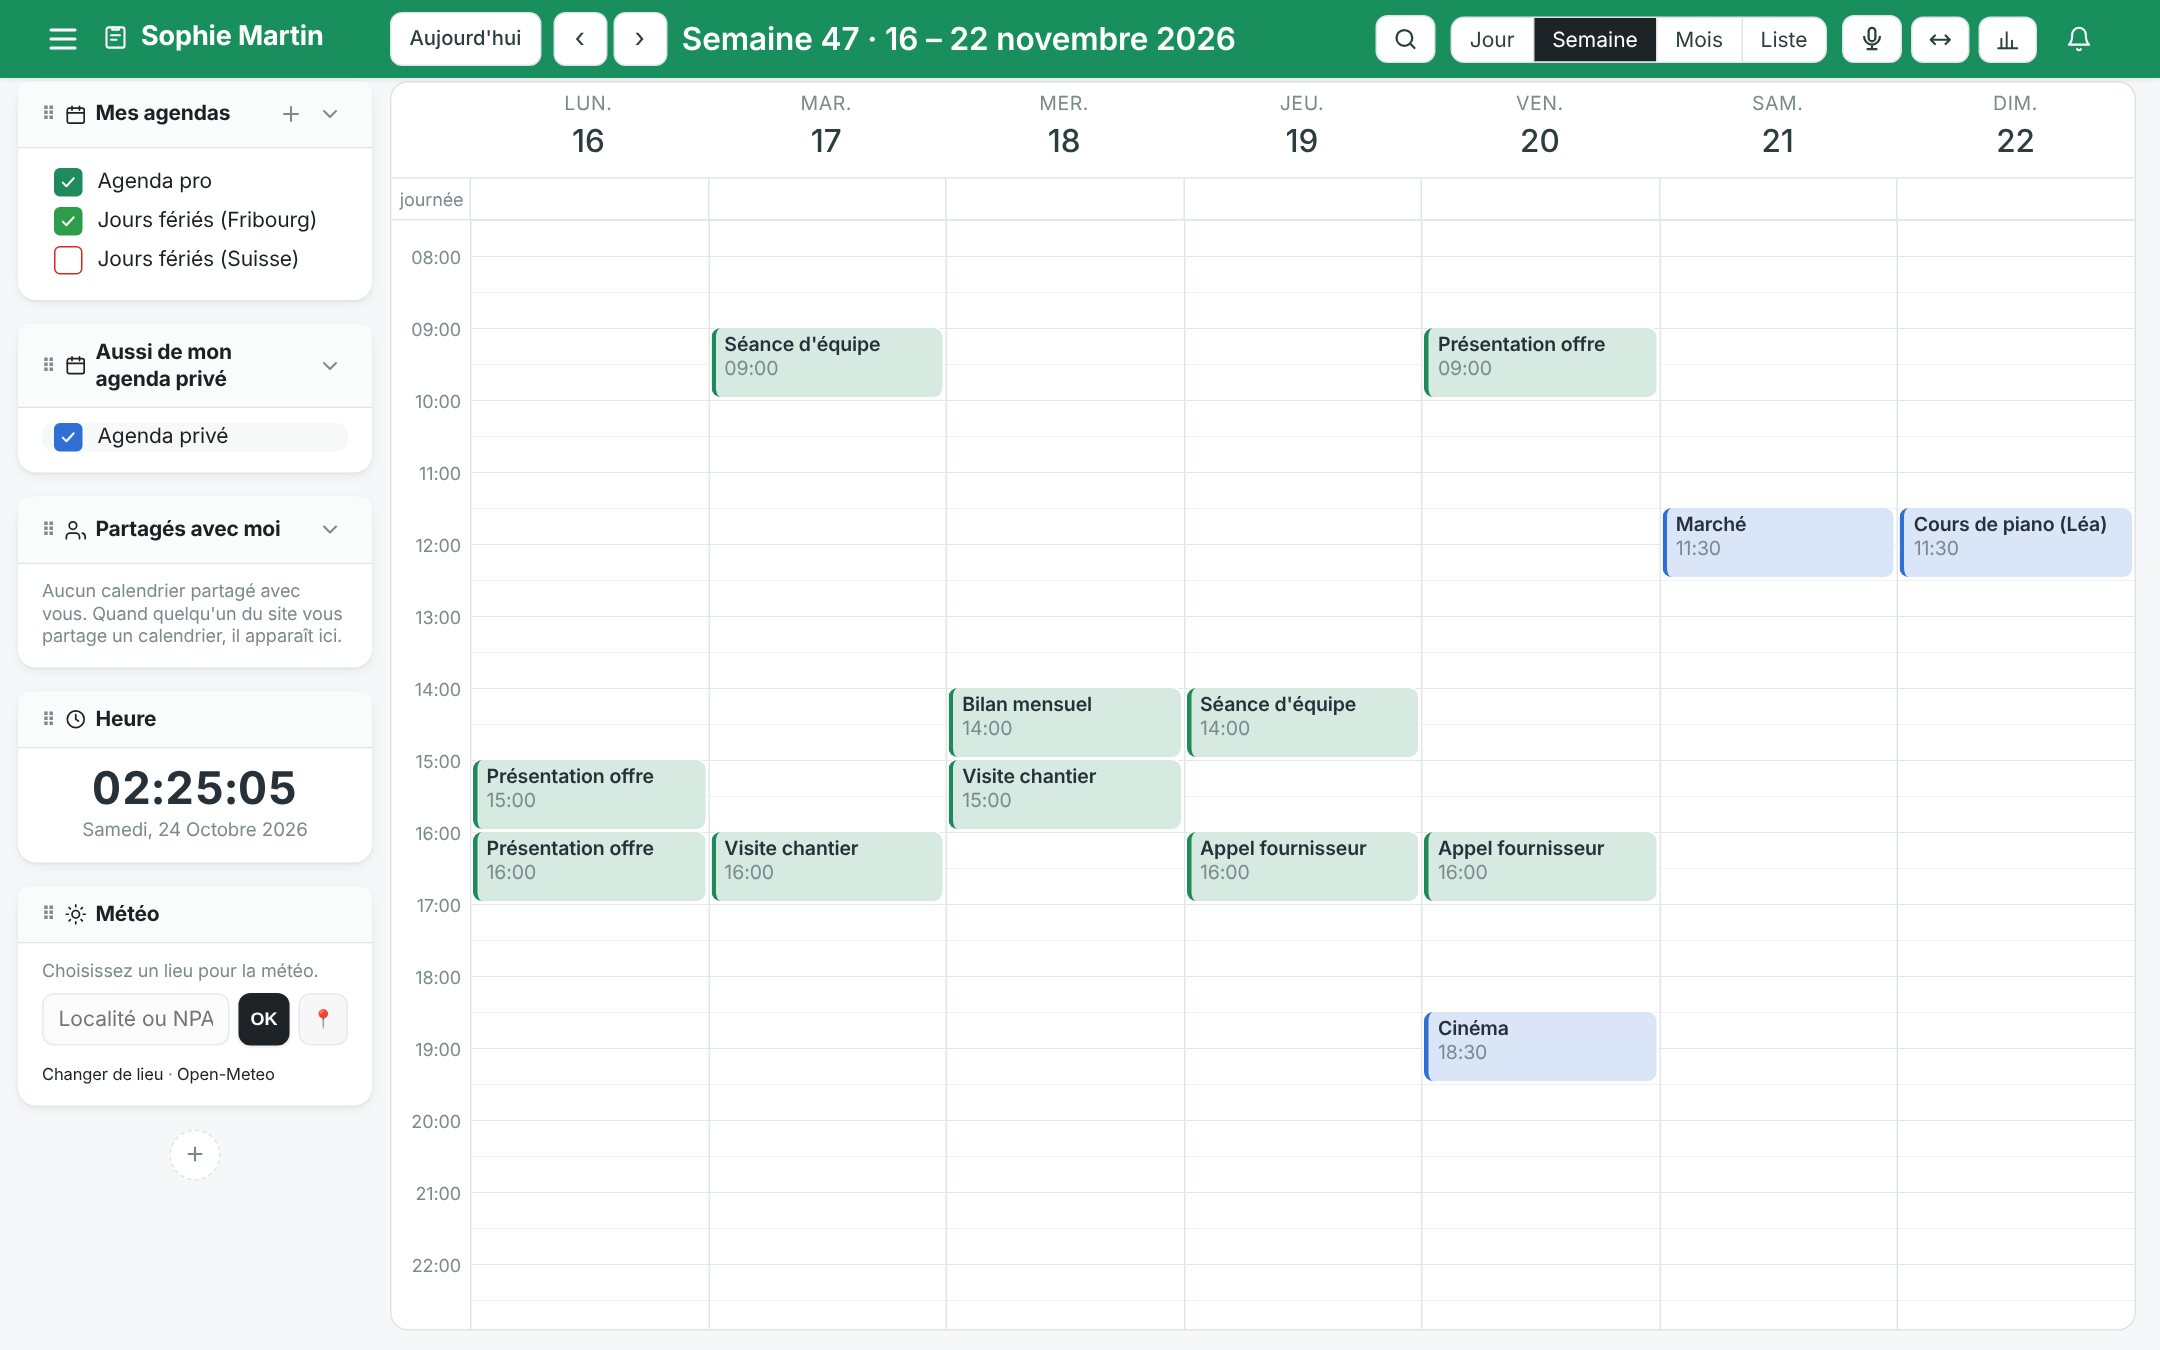Screen dimensions: 2160x1350
Task: Open the Marché event on Saturday
Action: pyautogui.click(x=1778, y=542)
